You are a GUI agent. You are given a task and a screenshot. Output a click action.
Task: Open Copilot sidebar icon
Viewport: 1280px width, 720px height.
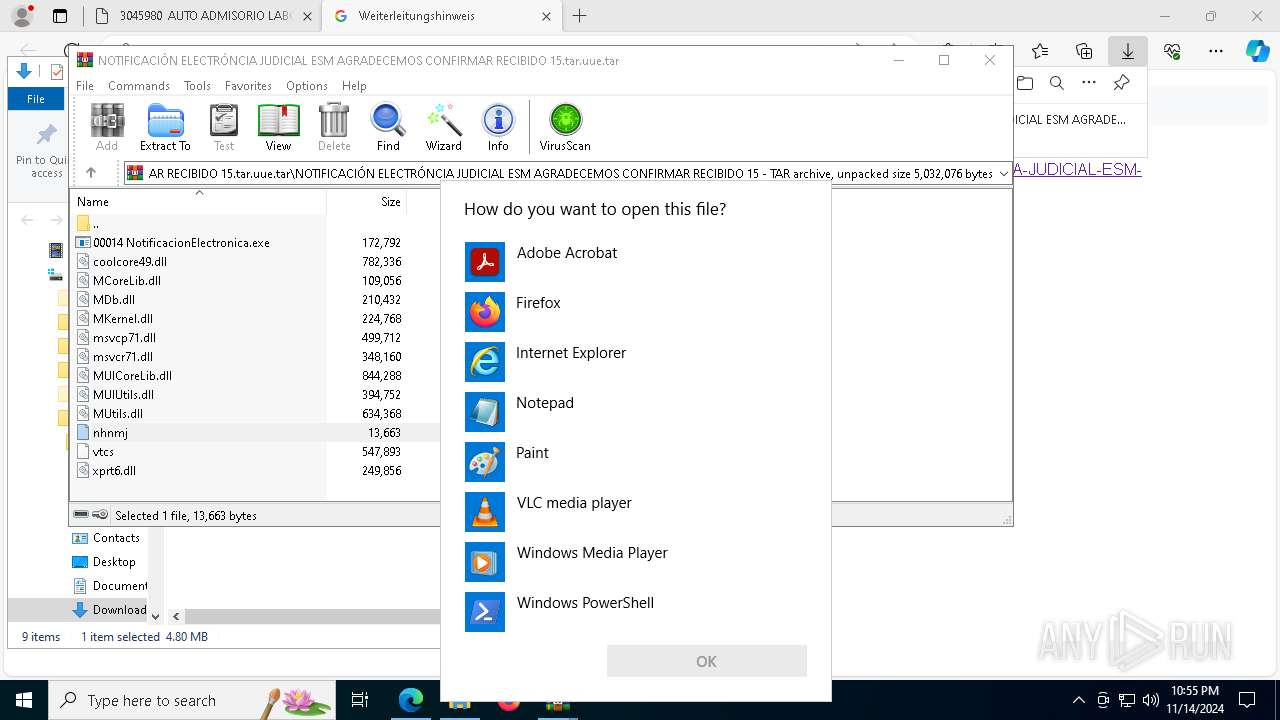(x=1258, y=51)
